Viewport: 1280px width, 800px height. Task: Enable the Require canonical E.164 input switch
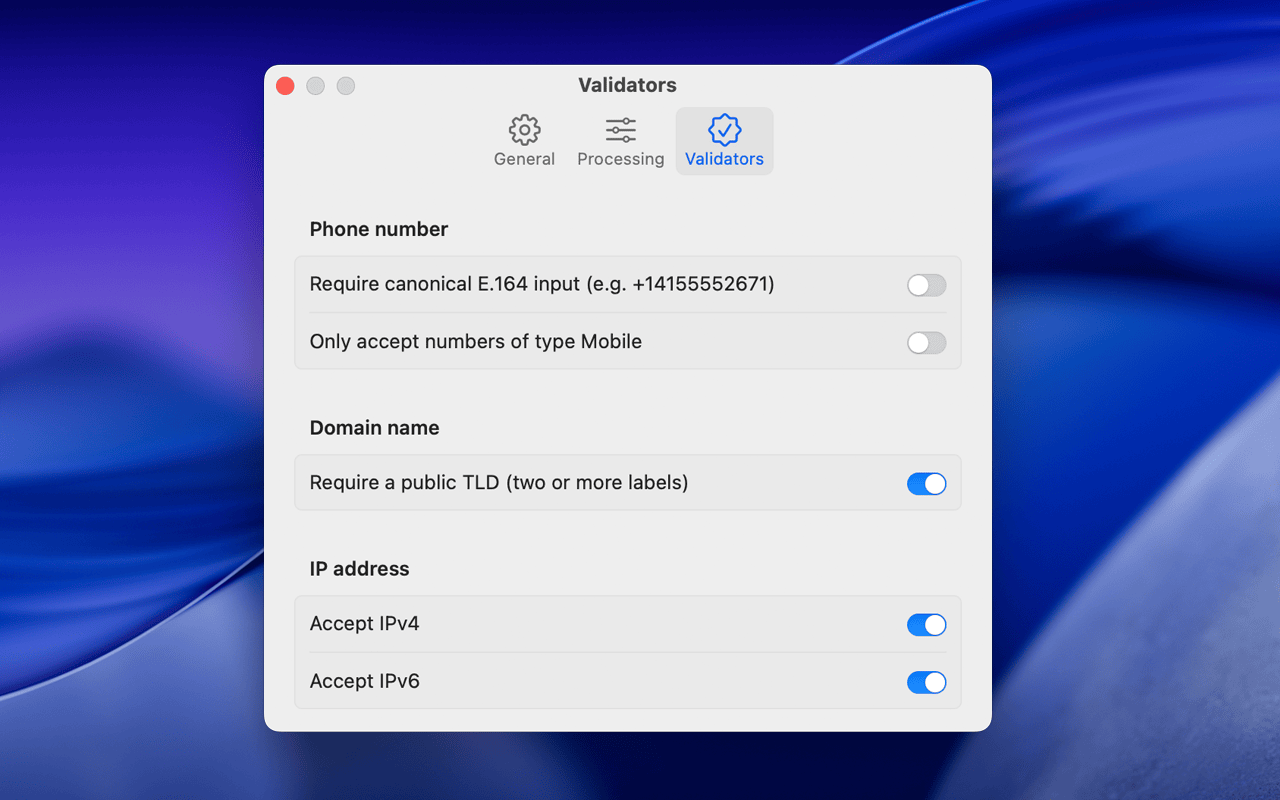tap(926, 285)
